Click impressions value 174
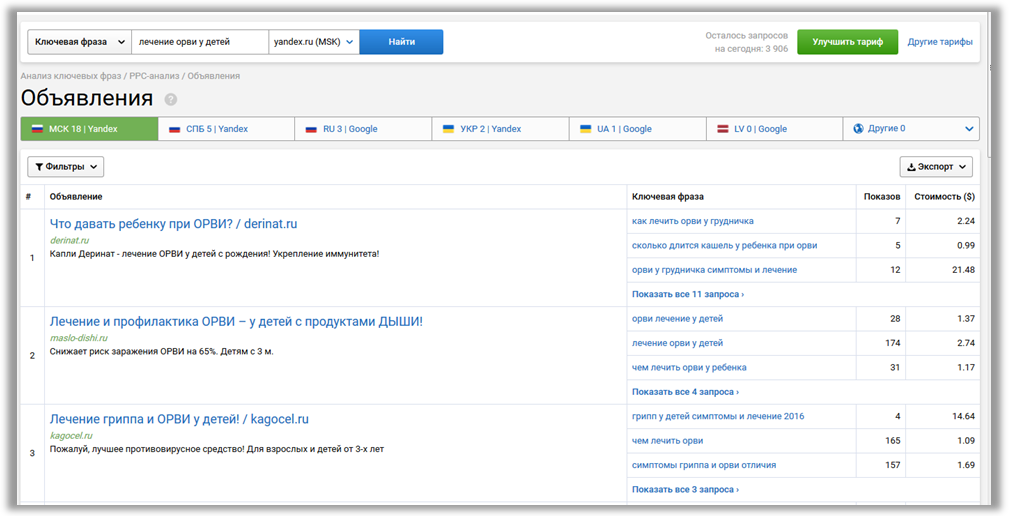Screen dimensions: 1010x516 point(893,343)
